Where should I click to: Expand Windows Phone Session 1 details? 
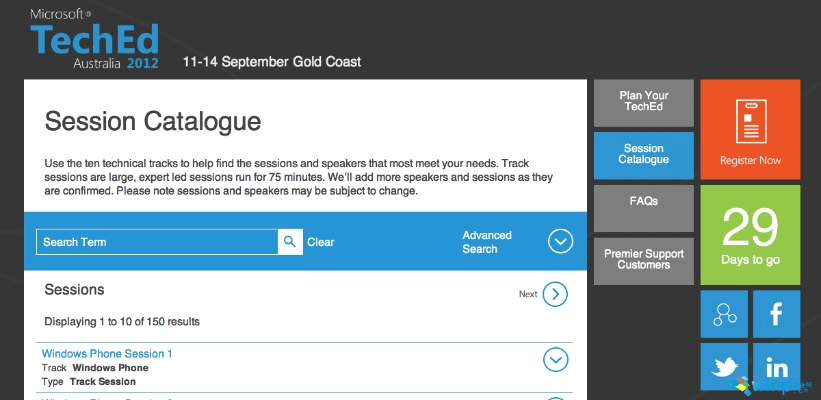point(555,359)
